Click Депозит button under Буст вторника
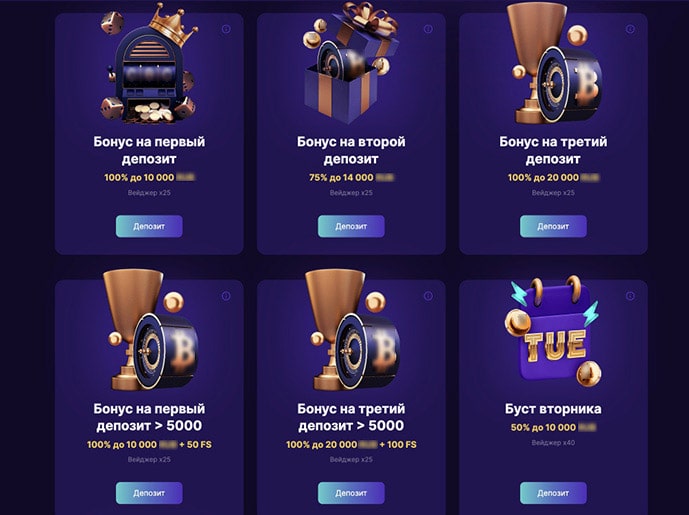Screen dimensions: 689x515 [x=553, y=493]
